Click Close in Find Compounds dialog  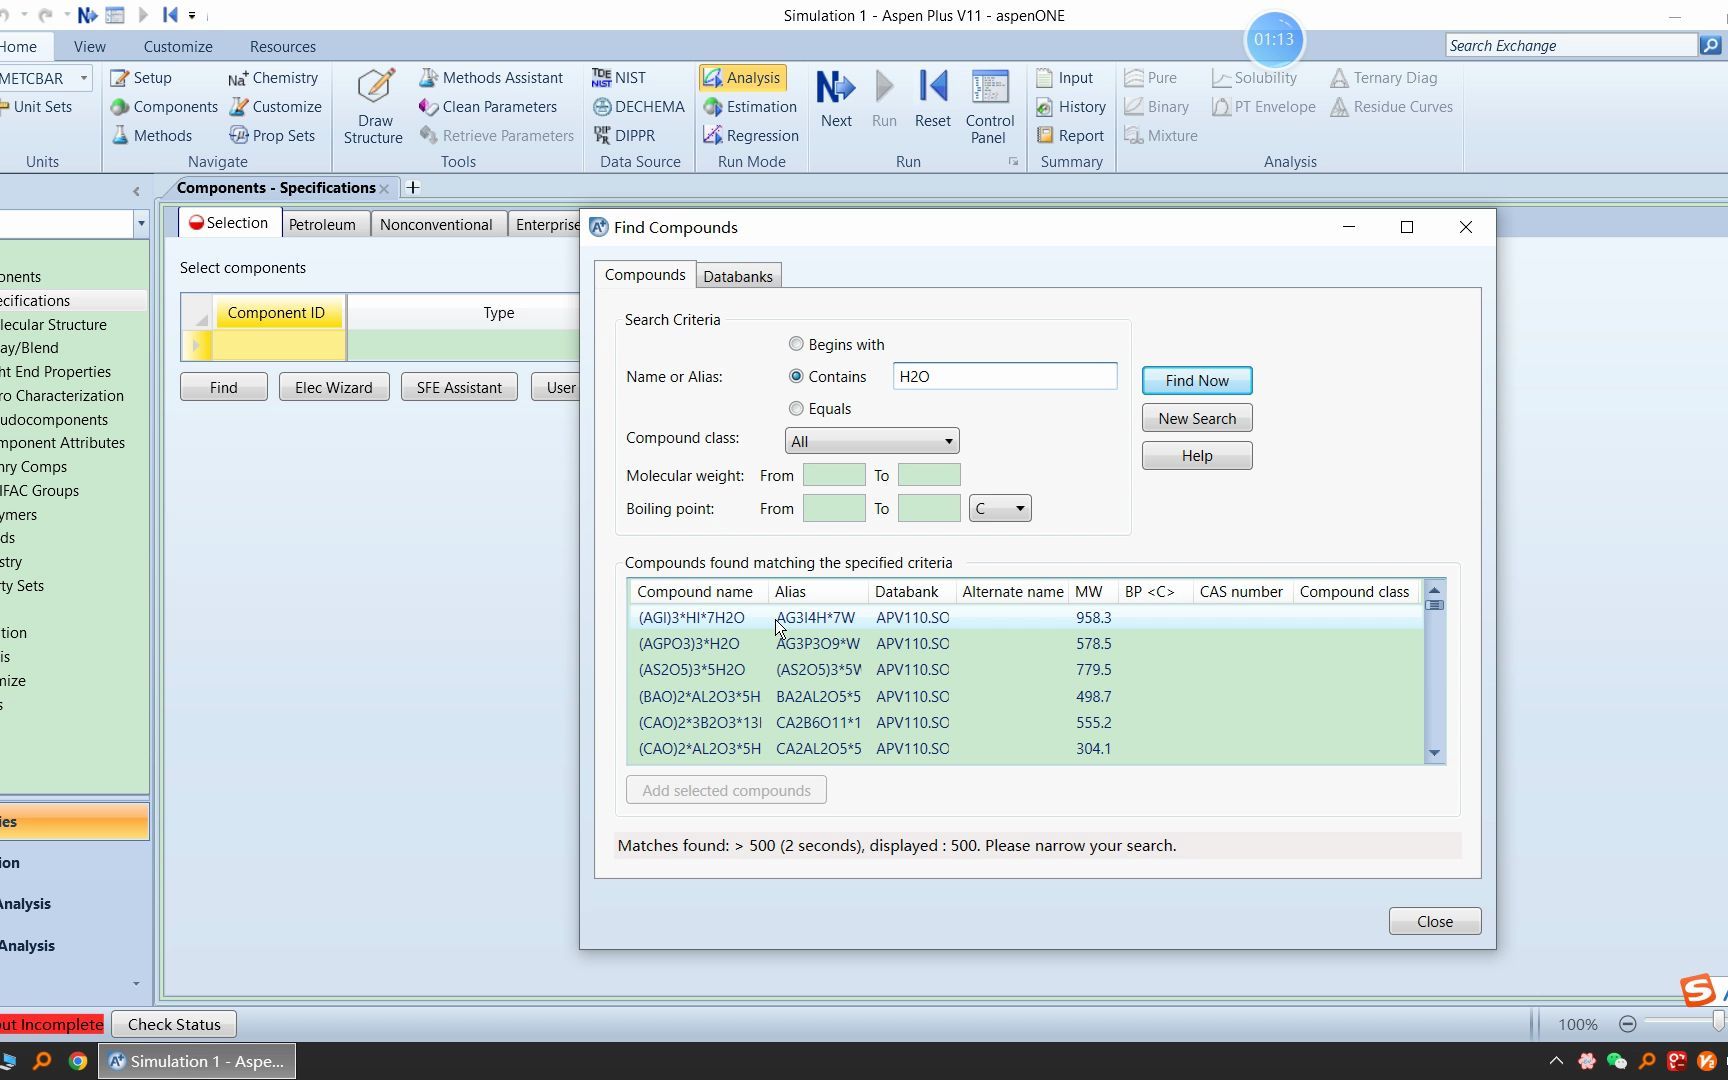tap(1435, 921)
